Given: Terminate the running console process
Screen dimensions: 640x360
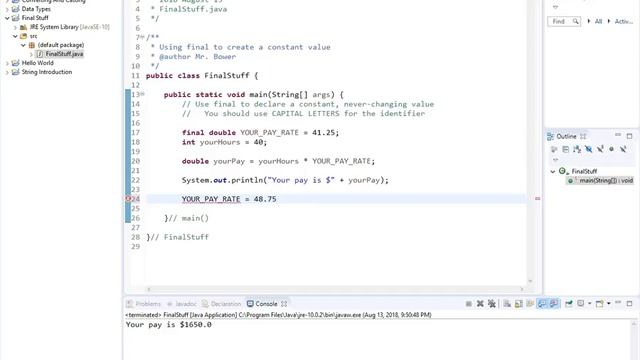Looking at the screenshot, I should [x=469, y=304].
